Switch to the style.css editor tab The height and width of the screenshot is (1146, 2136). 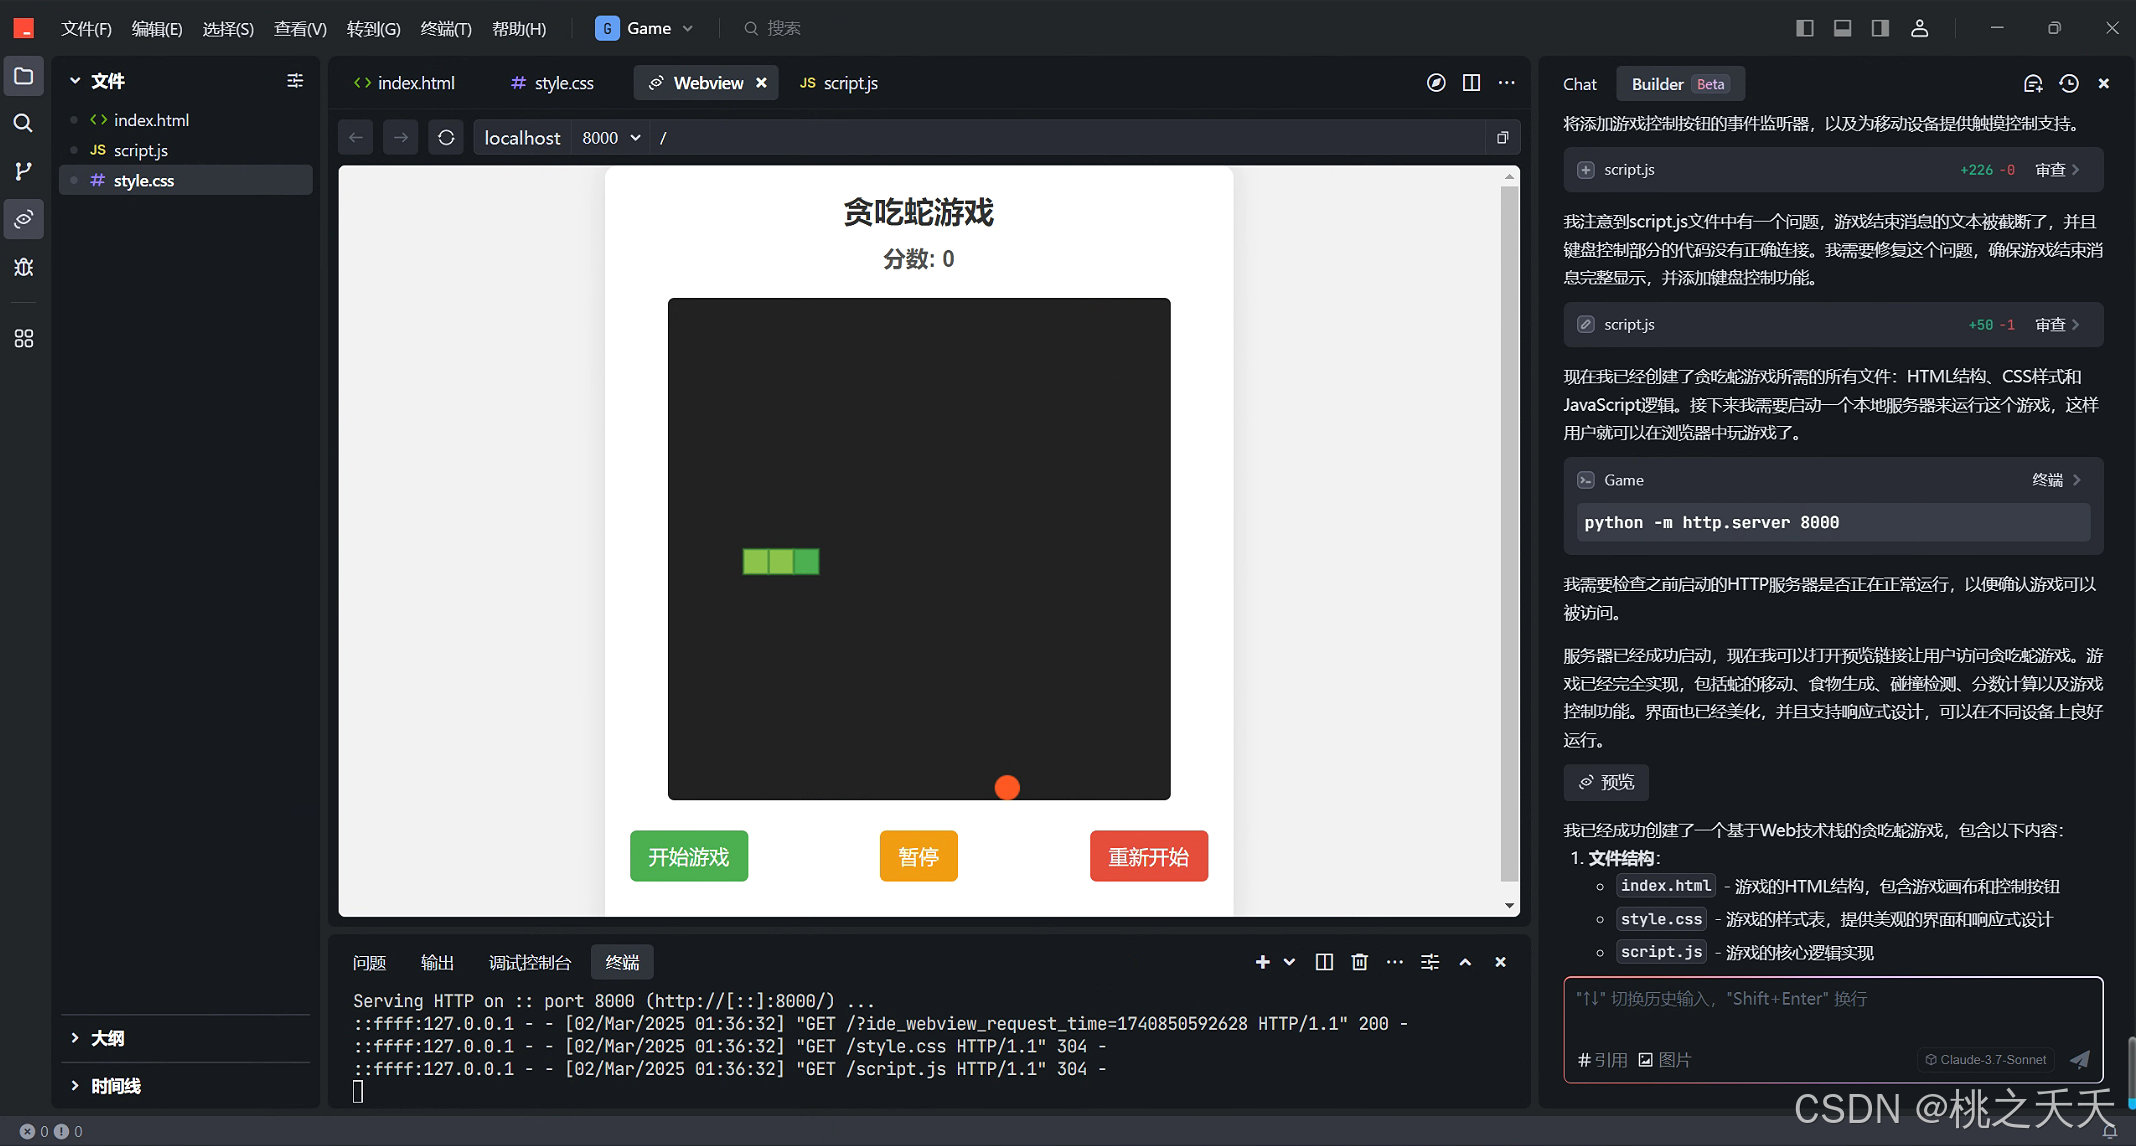(x=552, y=83)
